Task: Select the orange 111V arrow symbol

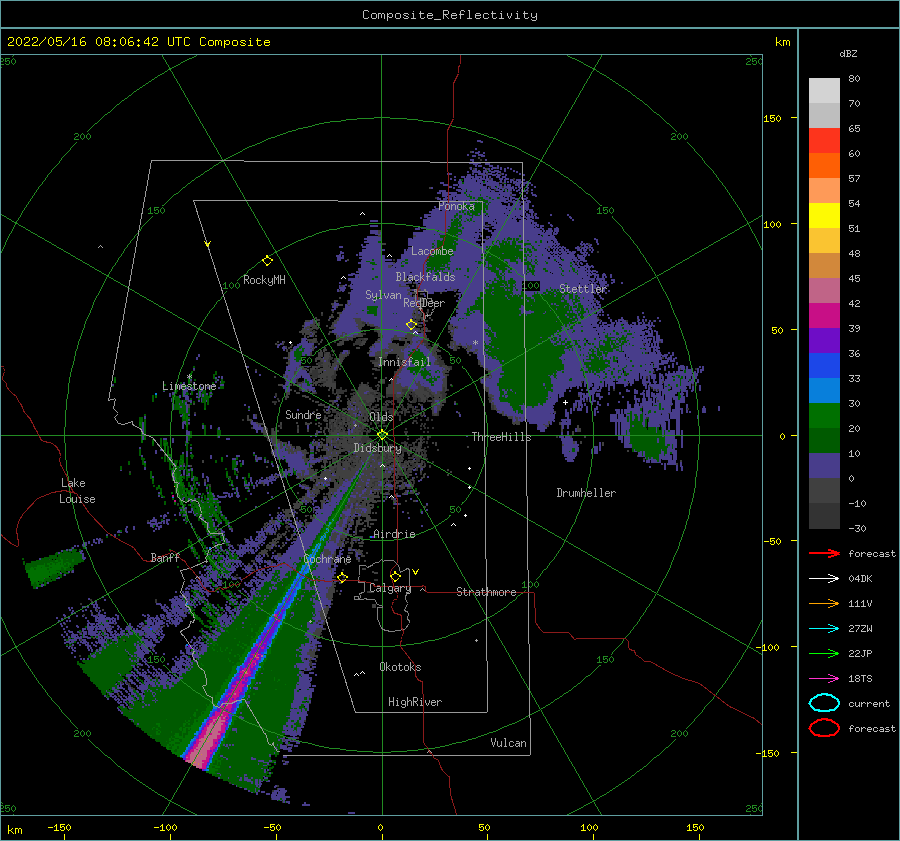Action: point(824,603)
